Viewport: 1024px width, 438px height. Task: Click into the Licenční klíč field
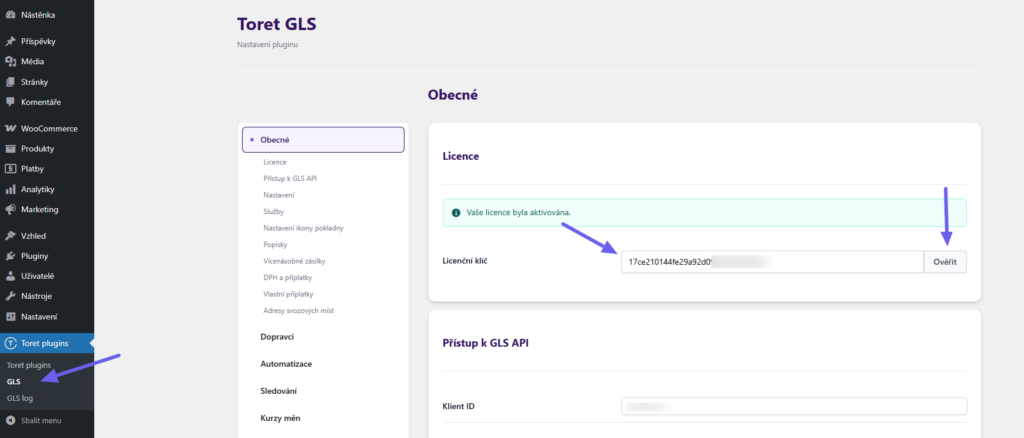(x=771, y=261)
